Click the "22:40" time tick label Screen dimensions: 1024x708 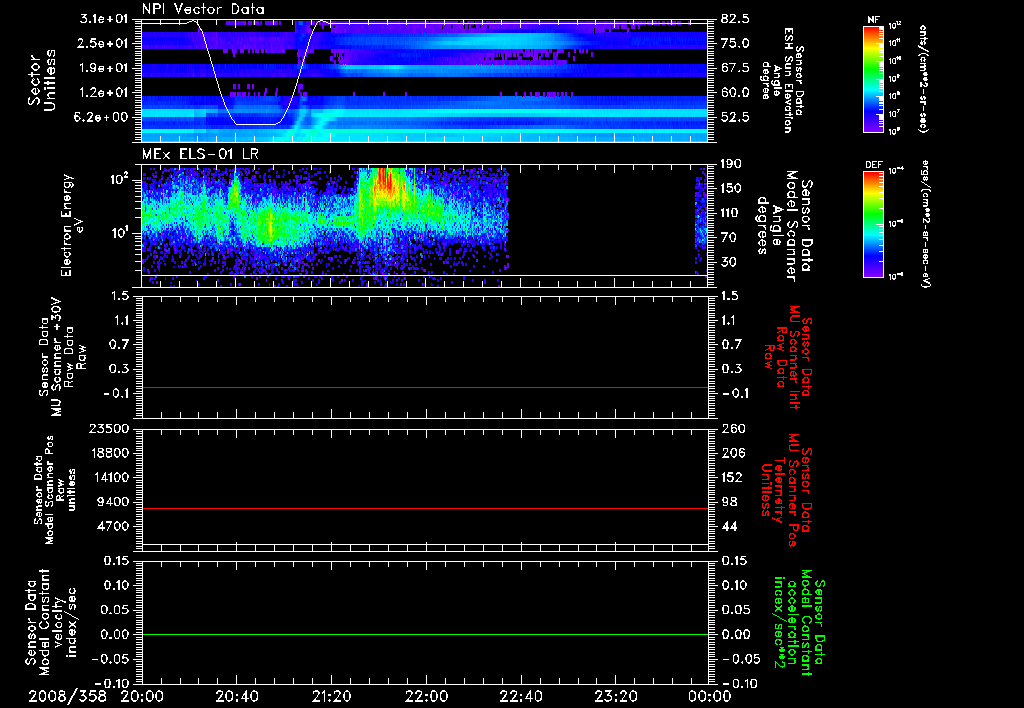pyautogui.click(x=520, y=696)
